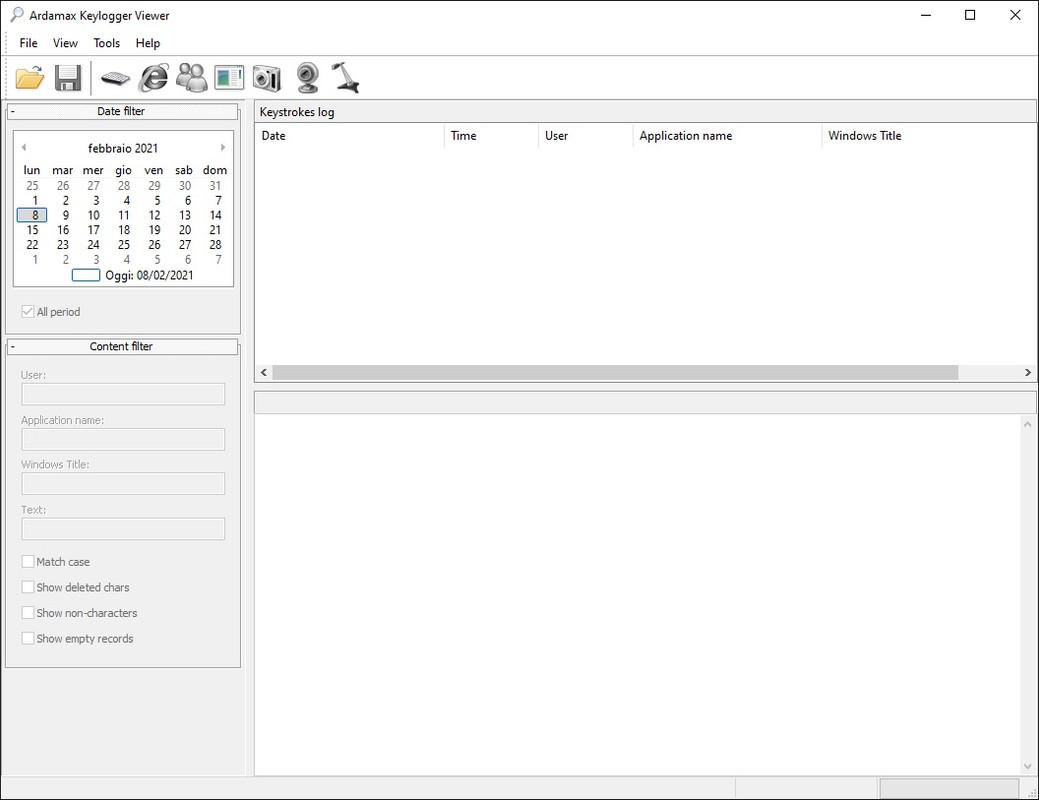Select February 26 in calendar
Image resolution: width=1039 pixels, height=800 pixels.
(154, 245)
